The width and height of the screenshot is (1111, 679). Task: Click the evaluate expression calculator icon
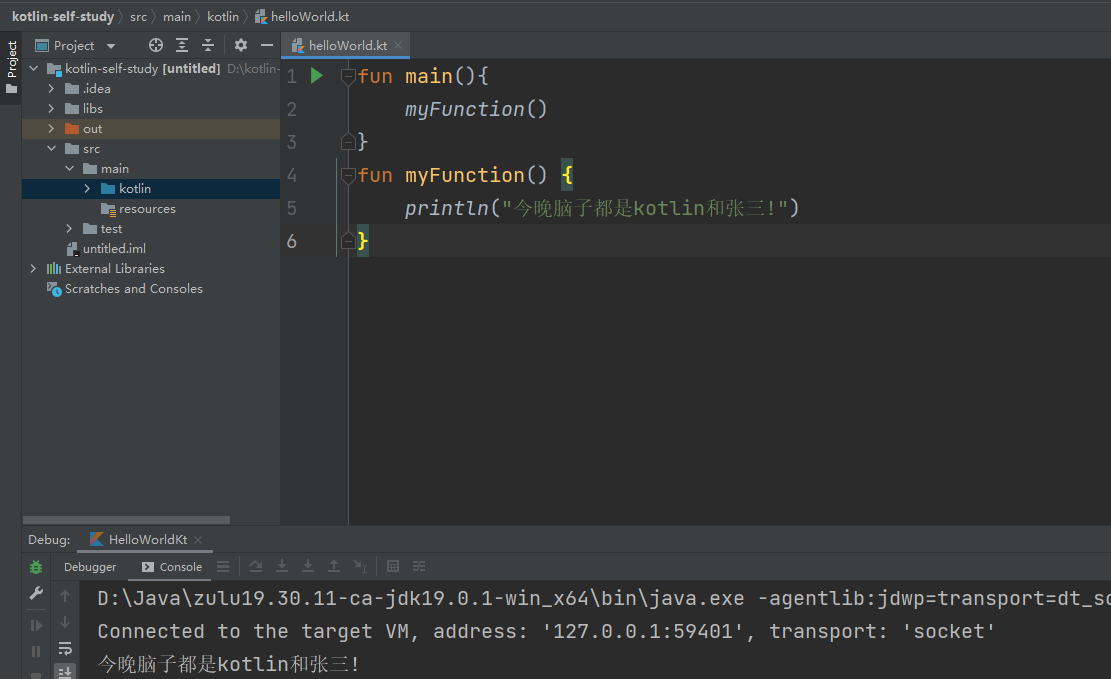(x=393, y=566)
